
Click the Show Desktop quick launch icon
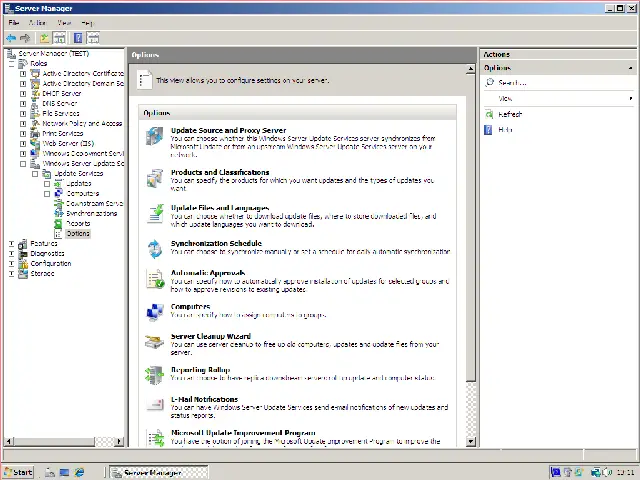point(64,472)
